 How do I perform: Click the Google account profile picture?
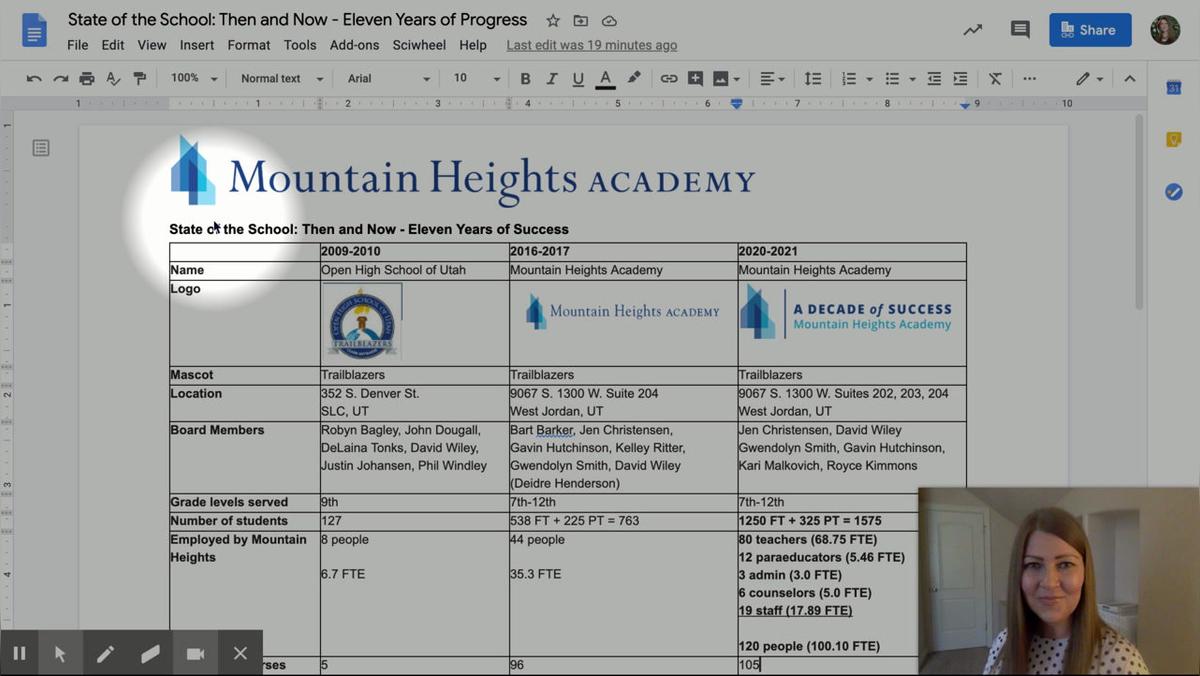click(x=1166, y=30)
